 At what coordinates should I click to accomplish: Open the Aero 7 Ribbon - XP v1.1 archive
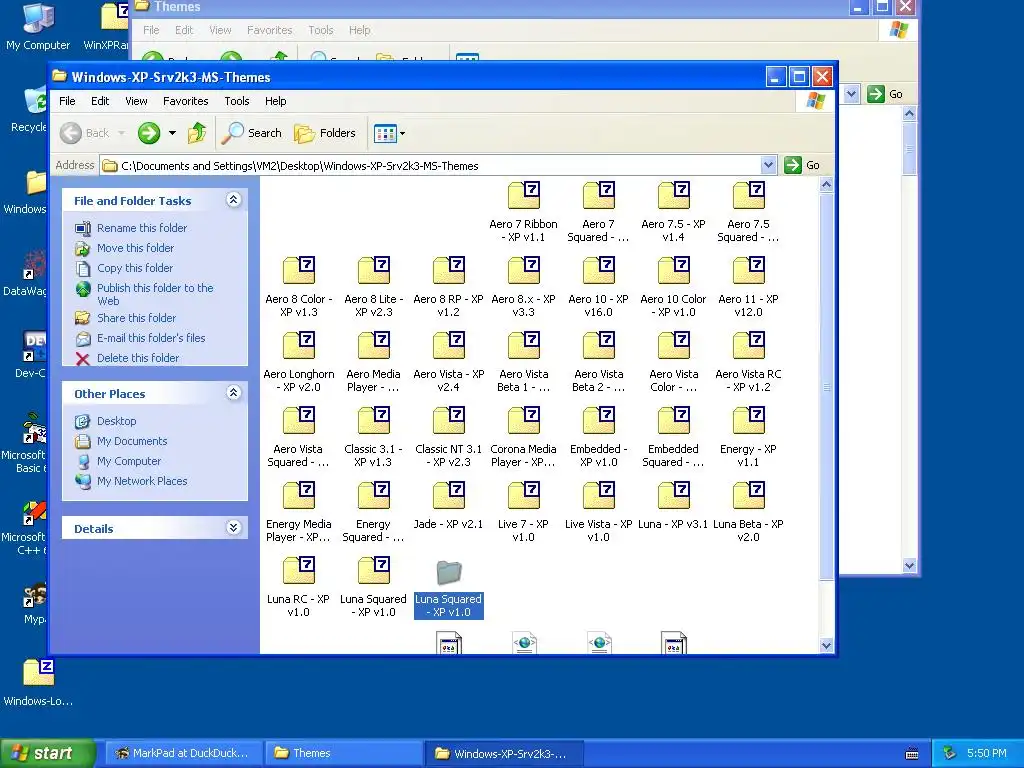tap(523, 212)
